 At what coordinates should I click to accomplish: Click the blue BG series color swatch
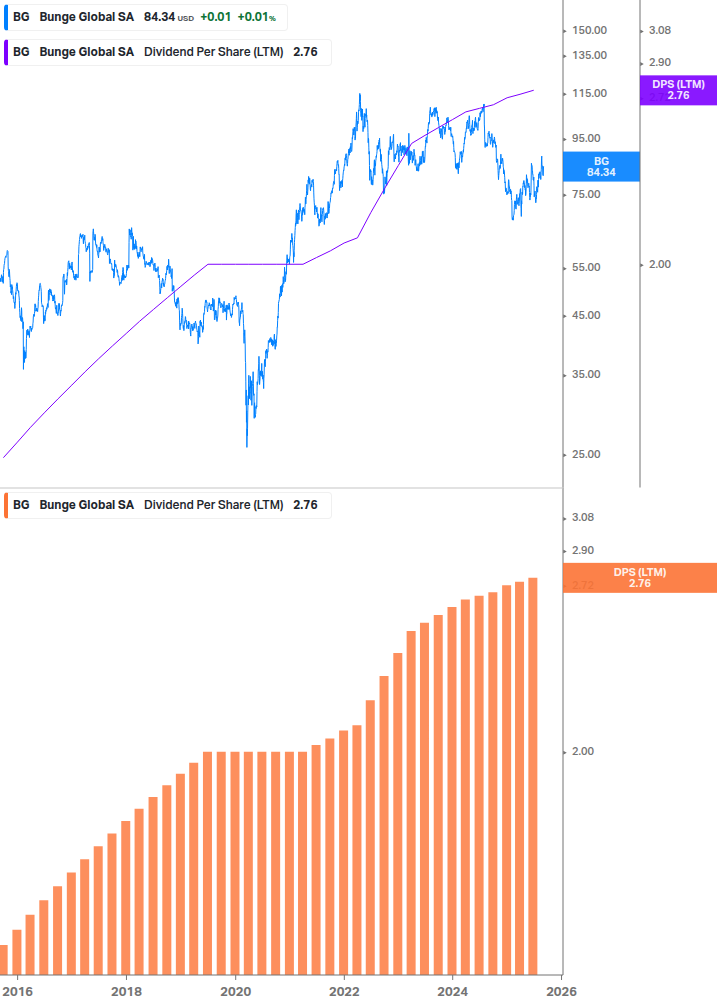point(7,17)
